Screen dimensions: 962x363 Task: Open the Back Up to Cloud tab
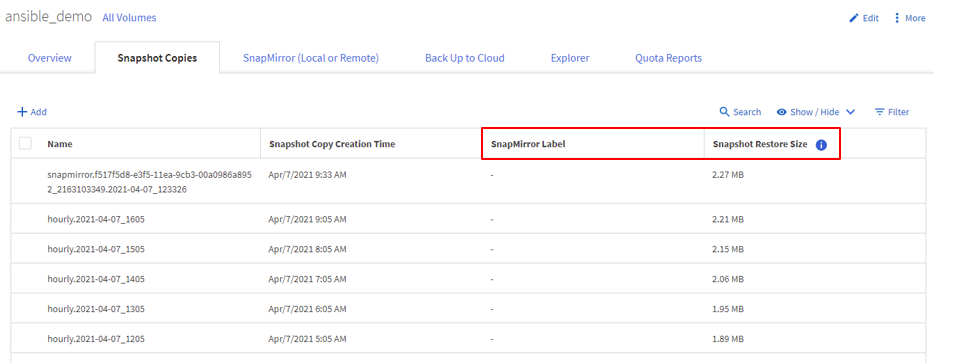[x=464, y=58]
